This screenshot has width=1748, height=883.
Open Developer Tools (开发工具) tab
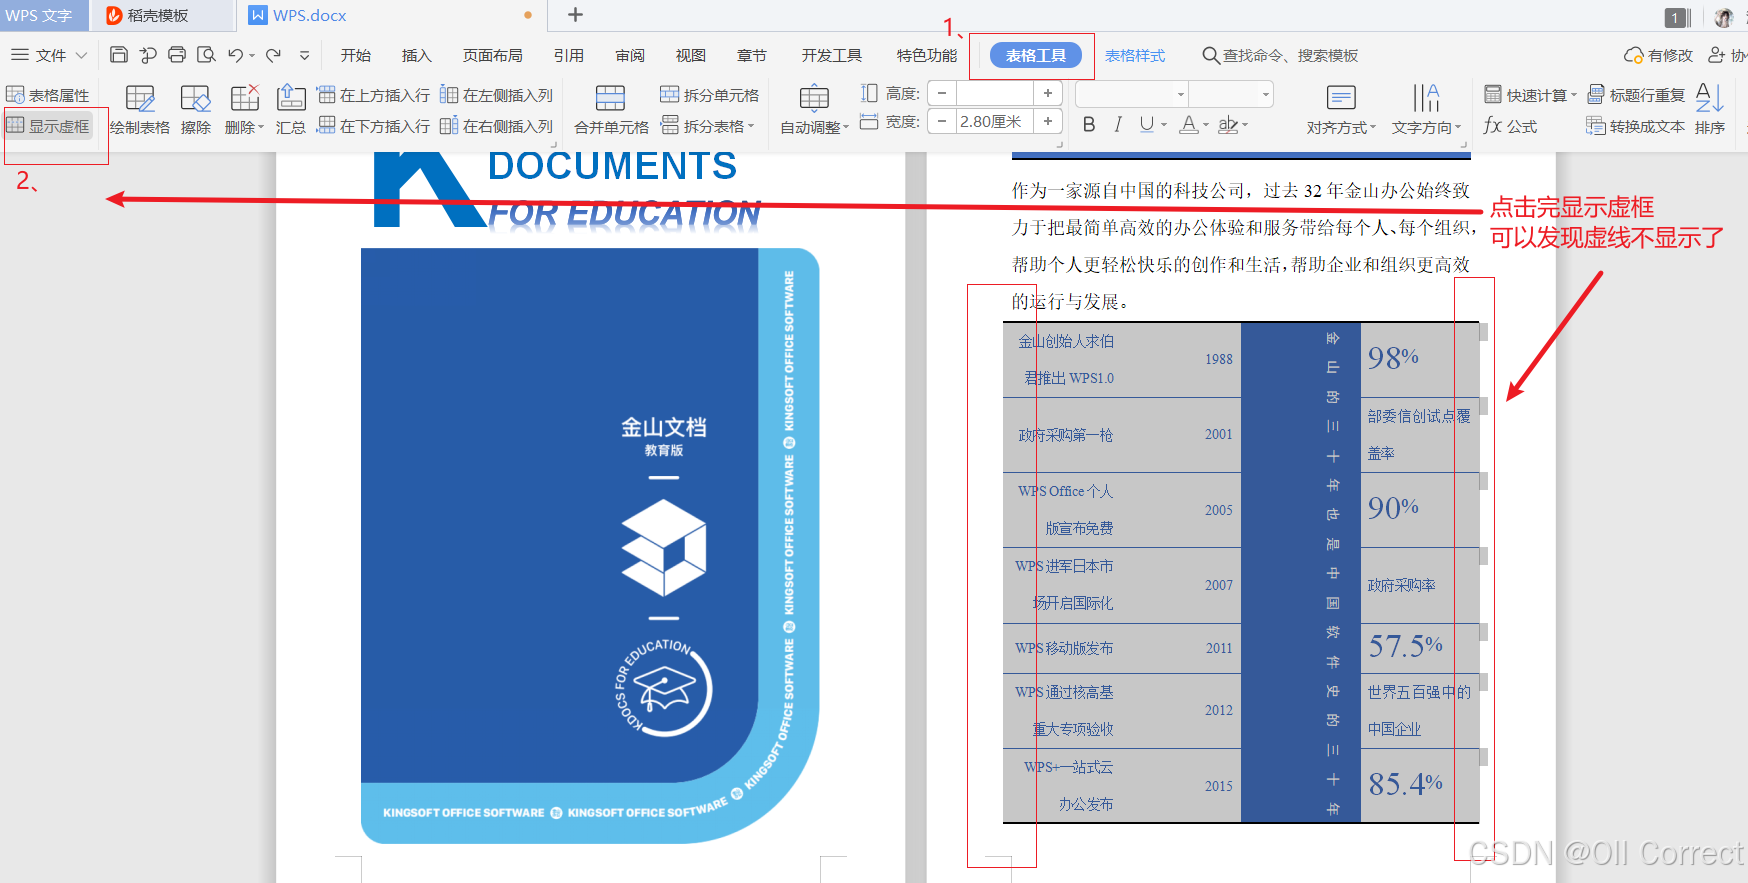pyautogui.click(x=831, y=55)
